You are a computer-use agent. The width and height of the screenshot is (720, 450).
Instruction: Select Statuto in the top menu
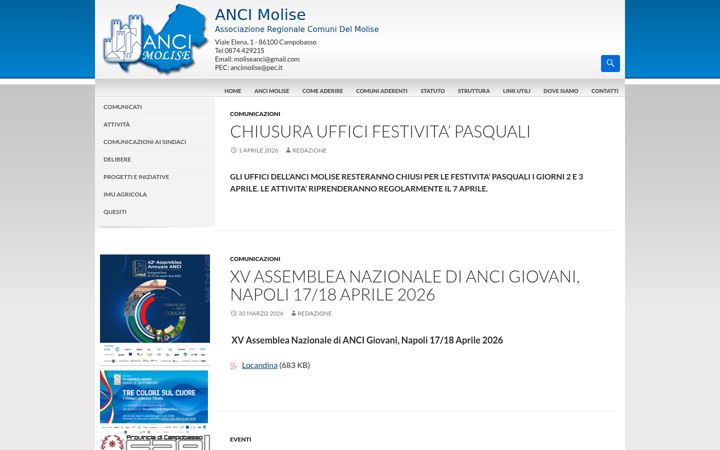coord(433,91)
